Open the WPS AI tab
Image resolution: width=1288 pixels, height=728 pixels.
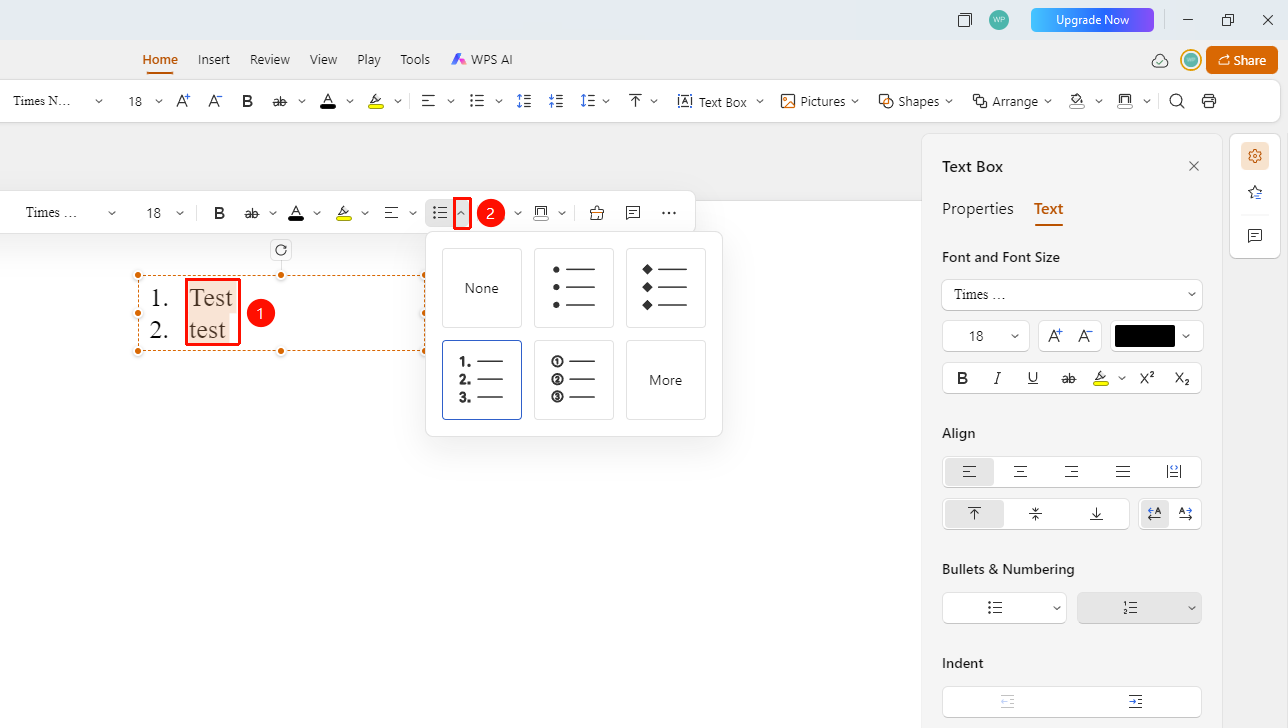(481, 60)
